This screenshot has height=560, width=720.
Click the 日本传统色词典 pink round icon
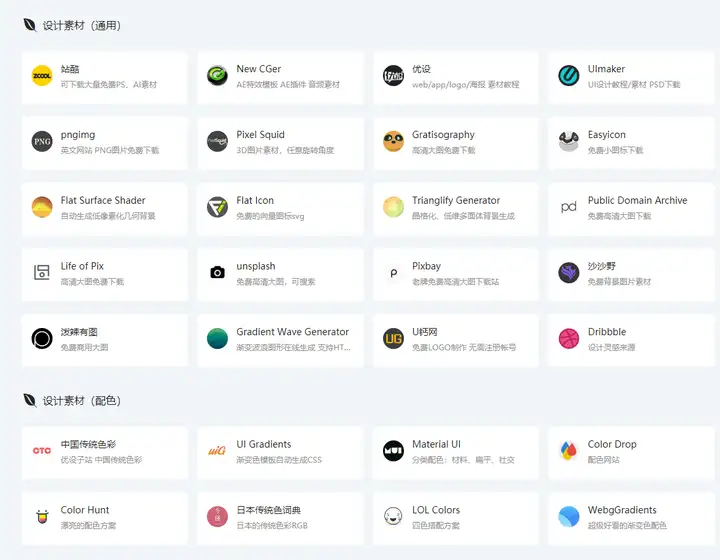(217, 517)
